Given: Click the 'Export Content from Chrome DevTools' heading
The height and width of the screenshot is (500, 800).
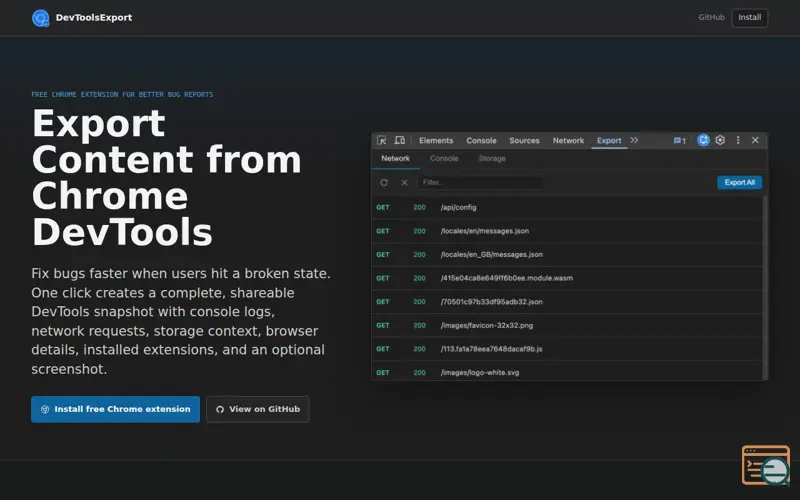Looking at the screenshot, I should point(166,178).
